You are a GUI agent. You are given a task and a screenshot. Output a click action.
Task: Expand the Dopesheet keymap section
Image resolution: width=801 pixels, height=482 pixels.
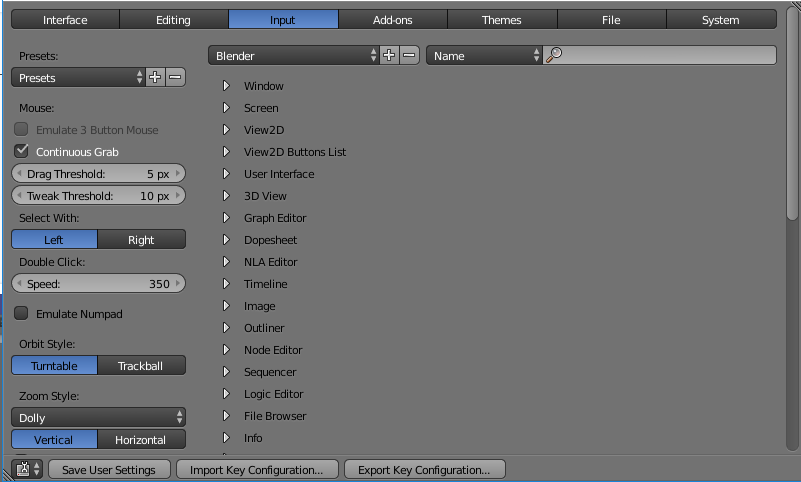click(x=226, y=239)
